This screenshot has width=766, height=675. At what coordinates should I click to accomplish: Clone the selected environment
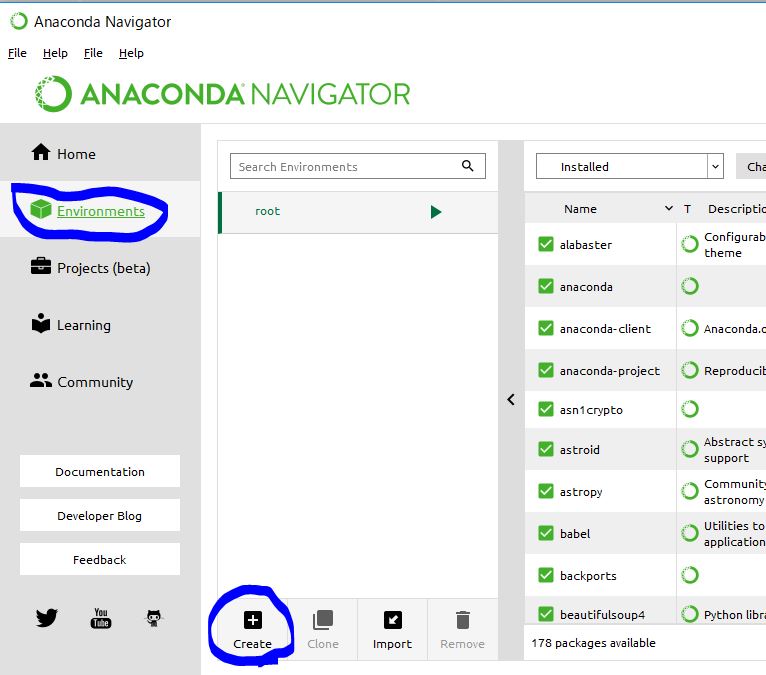click(x=323, y=630)
